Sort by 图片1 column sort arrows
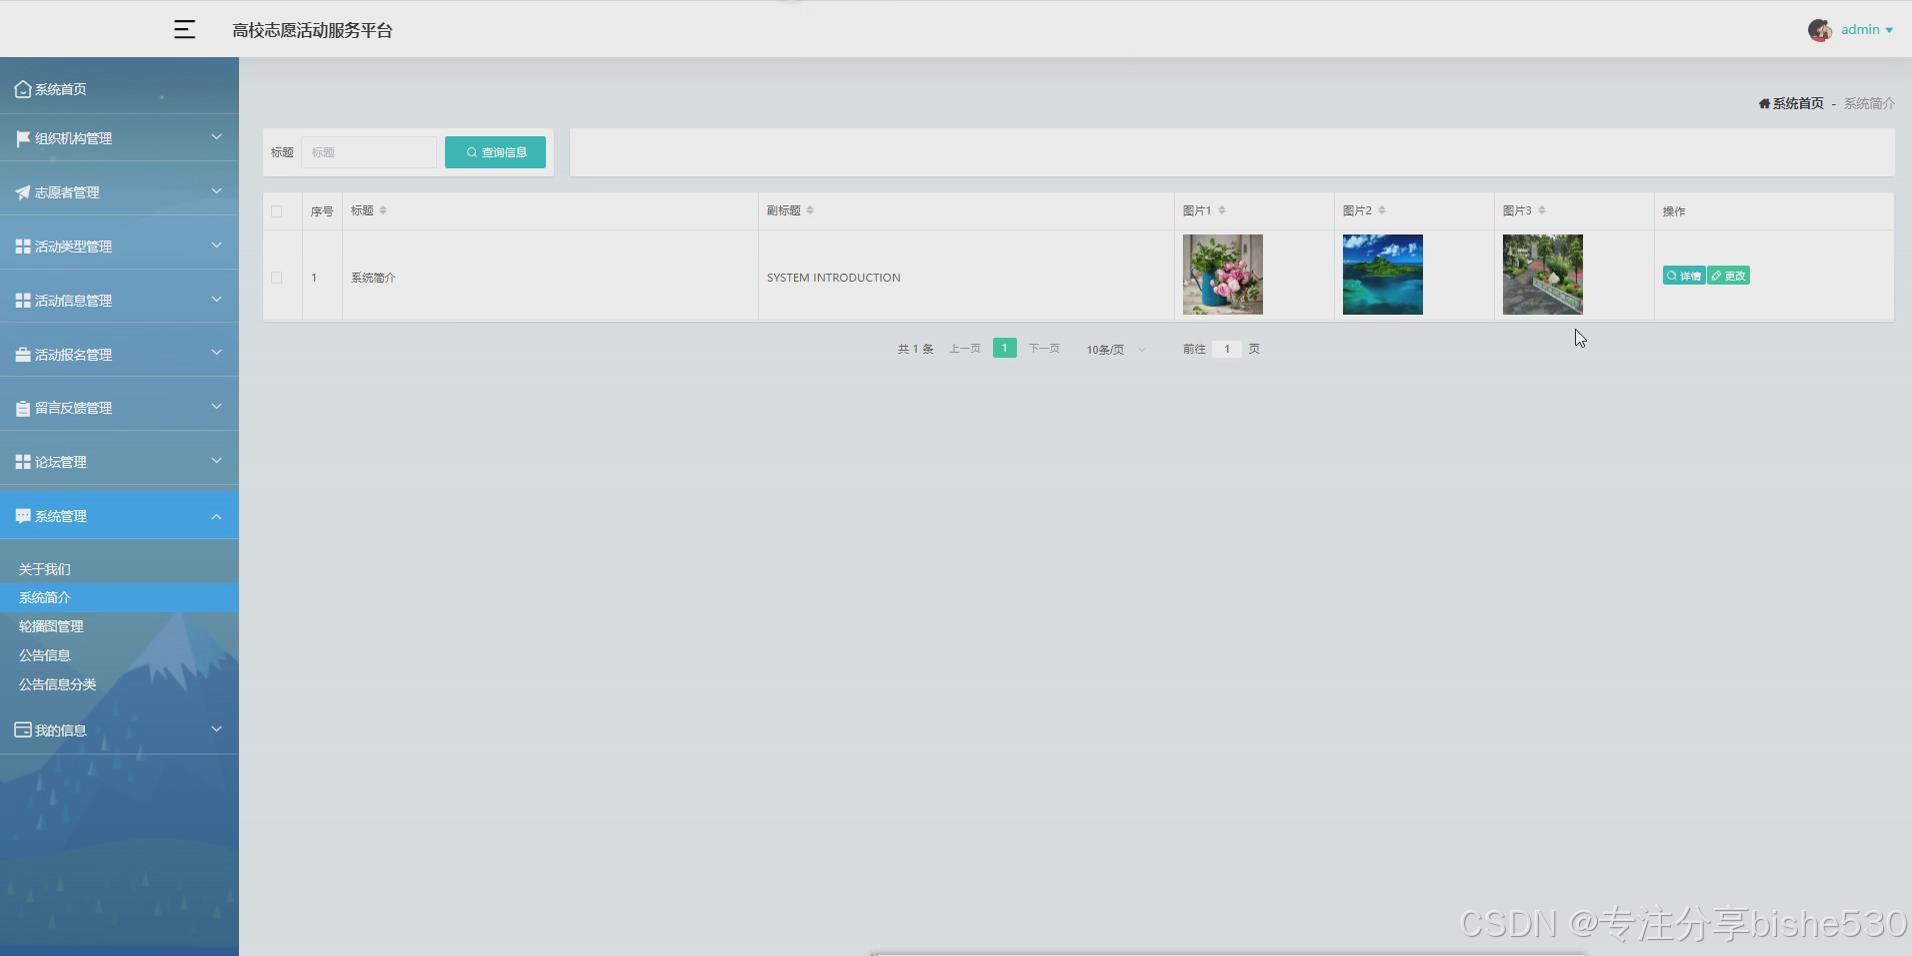 click(1222, 210)
